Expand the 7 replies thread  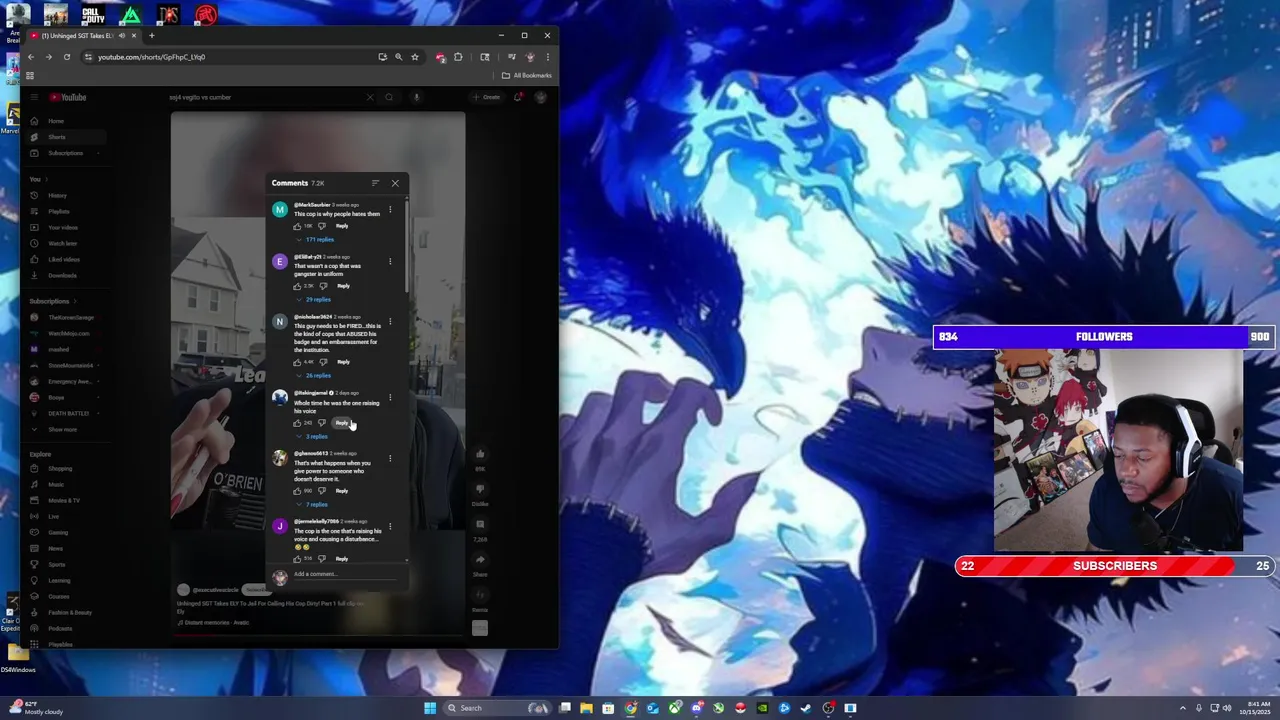click(x=312, y=505)
